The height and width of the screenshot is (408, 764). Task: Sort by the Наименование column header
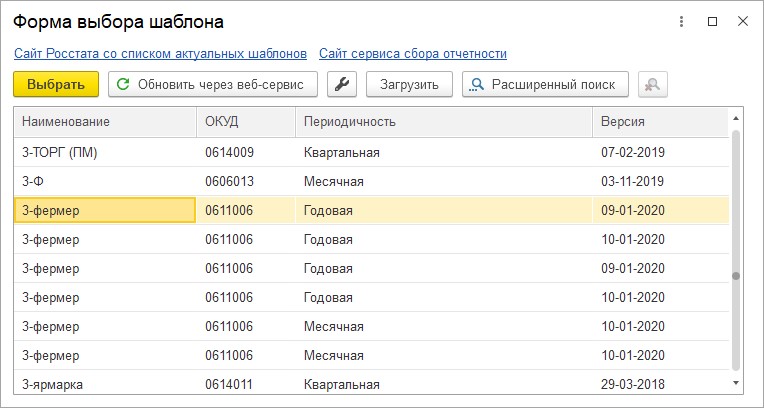[105, 121]
